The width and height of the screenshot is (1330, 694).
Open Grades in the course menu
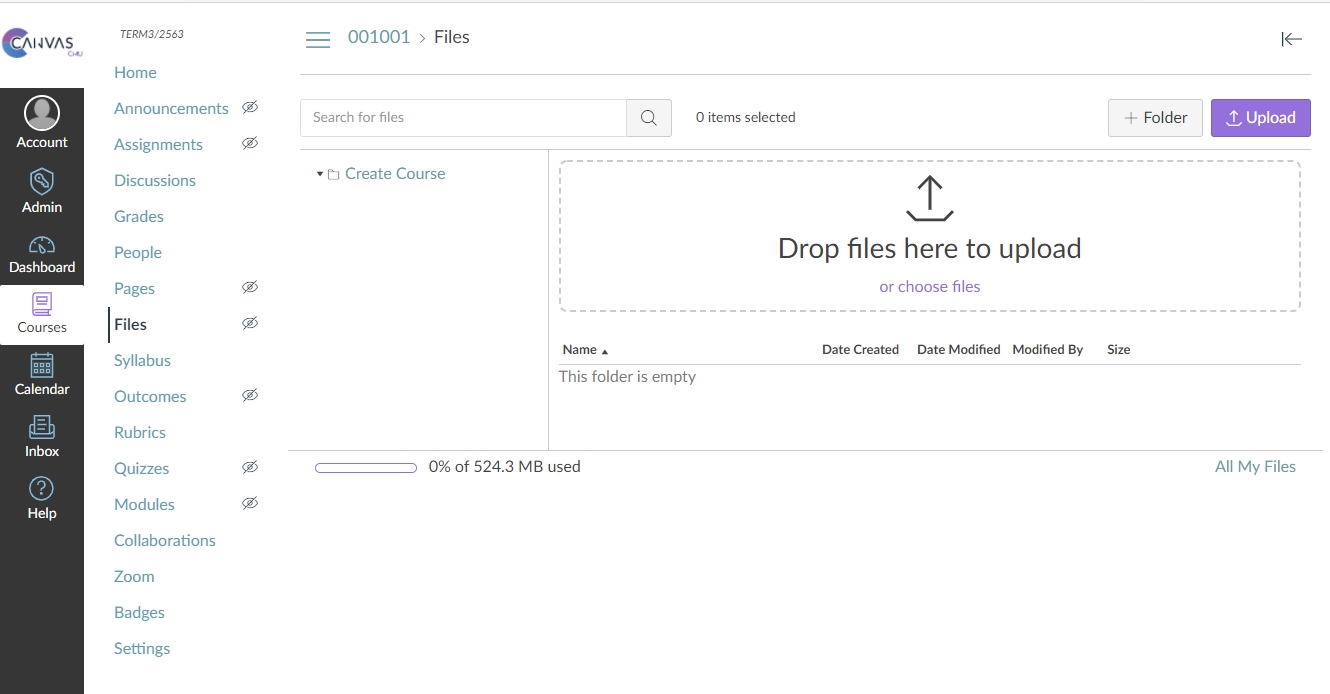tap(139, 217)
